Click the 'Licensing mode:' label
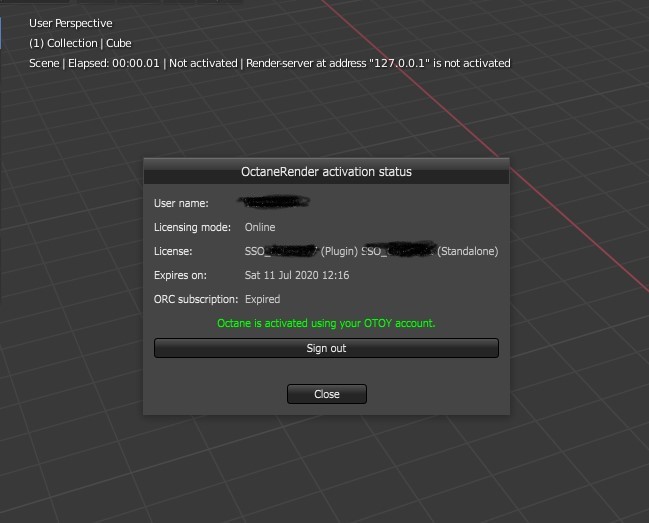The image size is (649, 523). click(x=192, y=227)
